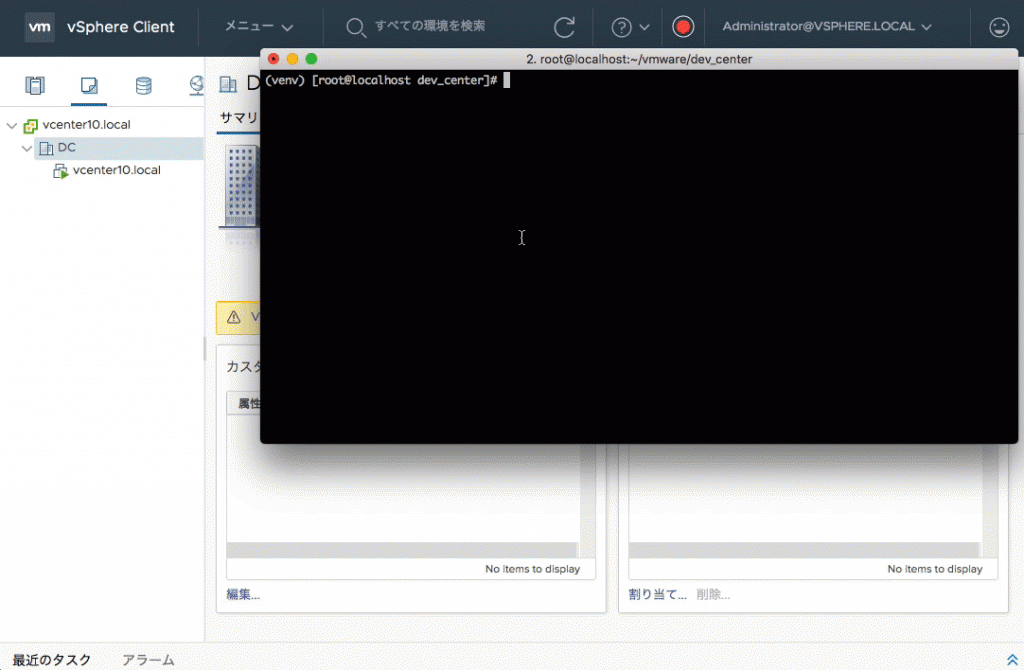The height and width of the screenshot is (670, 1024).
Task: Select the VMs and Templates inventory icon
Action: click(x=88, y=86)
